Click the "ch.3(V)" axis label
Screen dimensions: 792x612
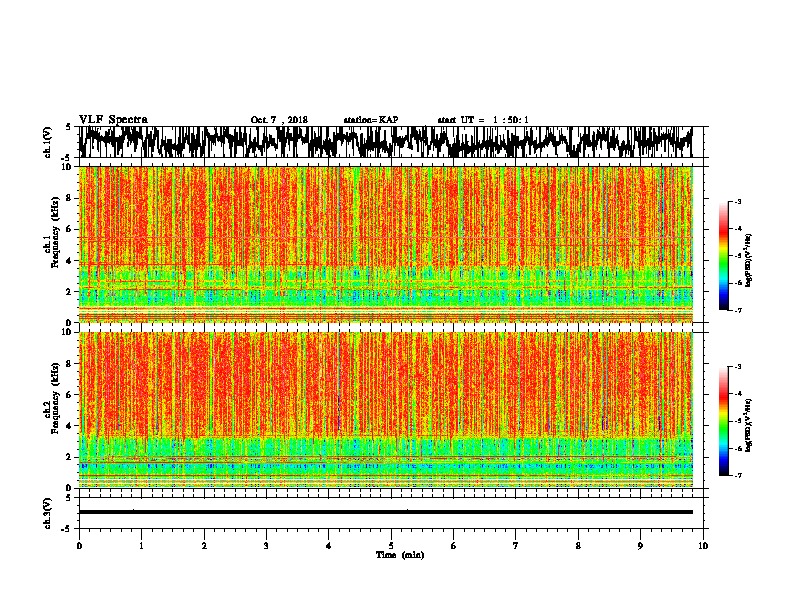click(x=48, y=513)
